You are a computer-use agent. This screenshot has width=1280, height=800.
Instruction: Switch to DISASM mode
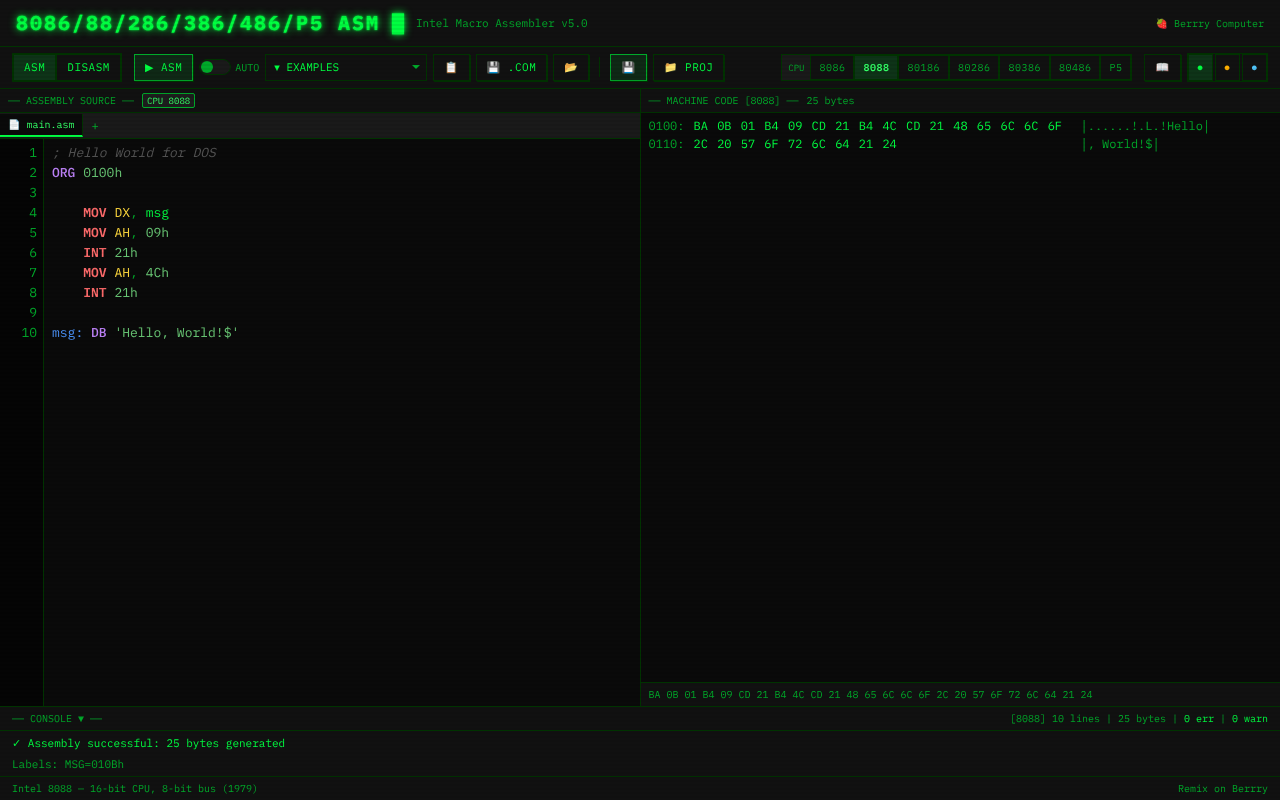pyautogui.click(x=88, y=68)
